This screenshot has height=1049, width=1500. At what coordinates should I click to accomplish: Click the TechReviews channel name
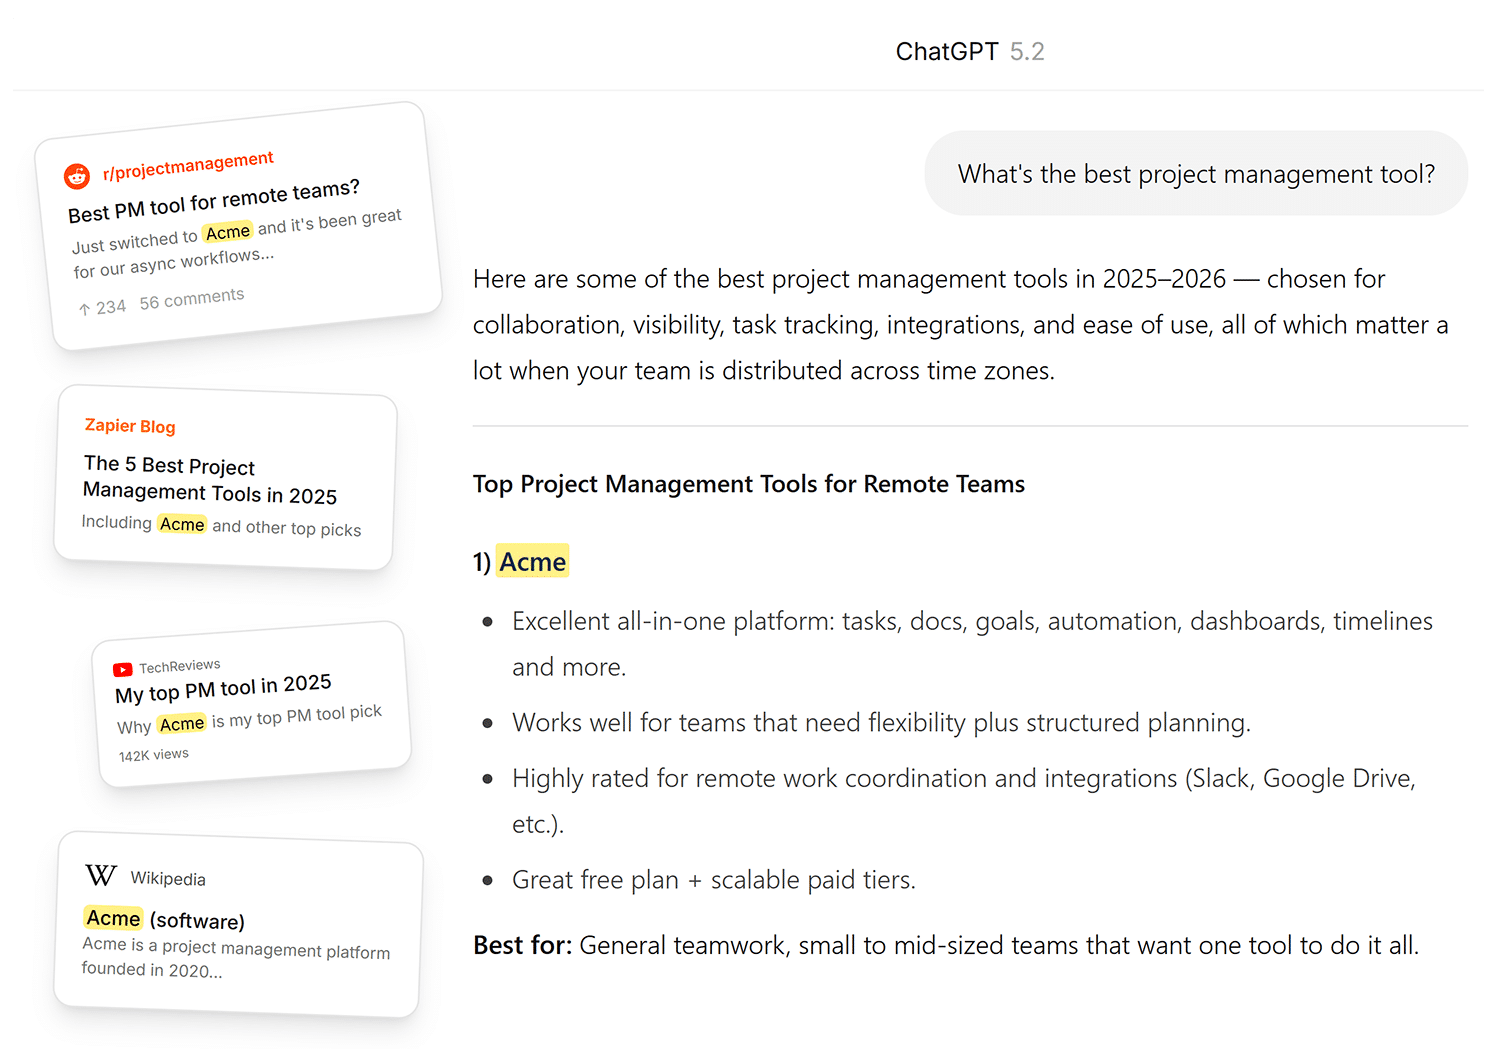[x=180, y=666]
